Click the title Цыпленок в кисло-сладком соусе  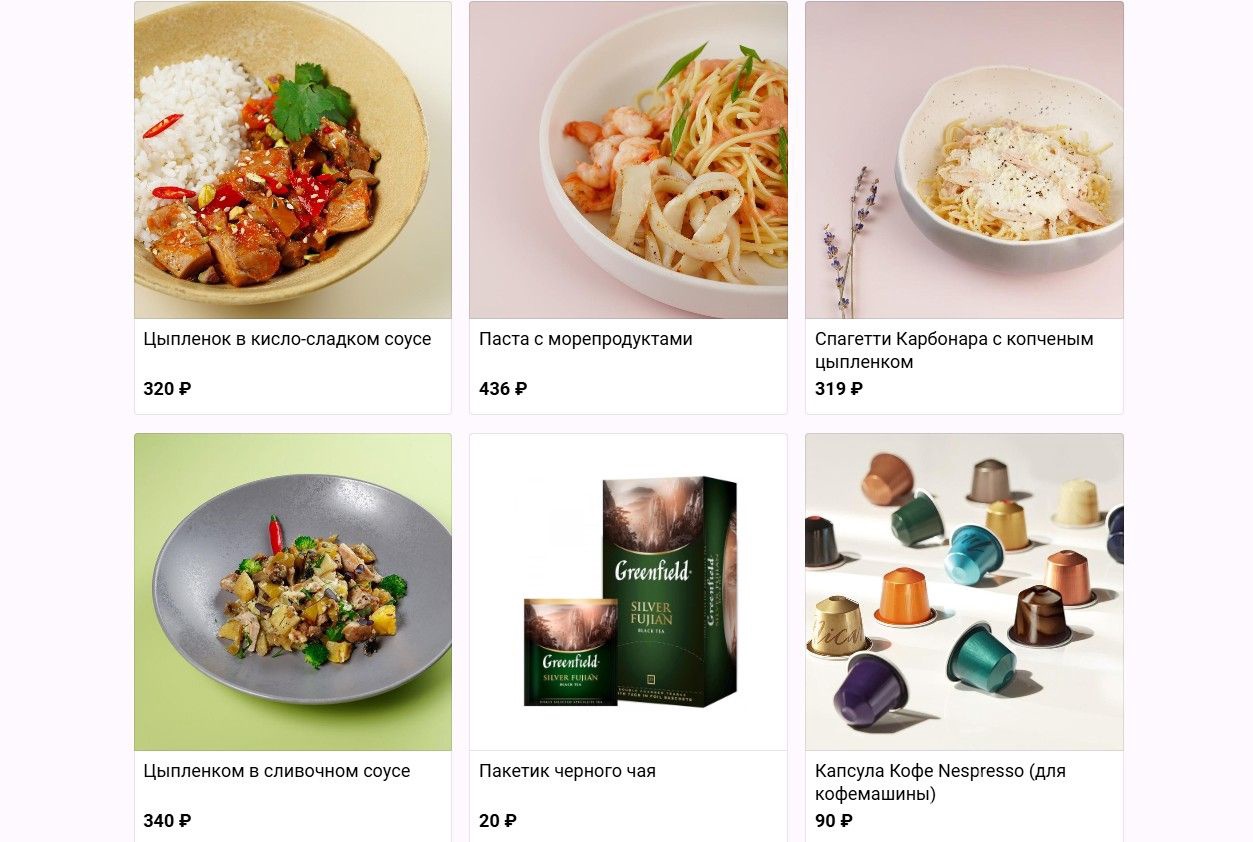point(287,339)
